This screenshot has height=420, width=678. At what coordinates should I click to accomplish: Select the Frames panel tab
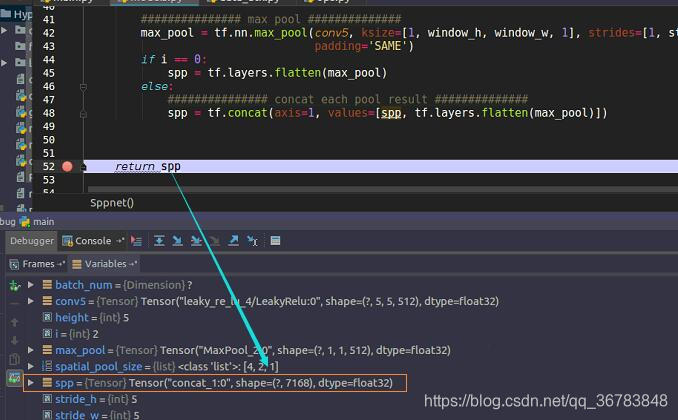(x=38, y=264)
